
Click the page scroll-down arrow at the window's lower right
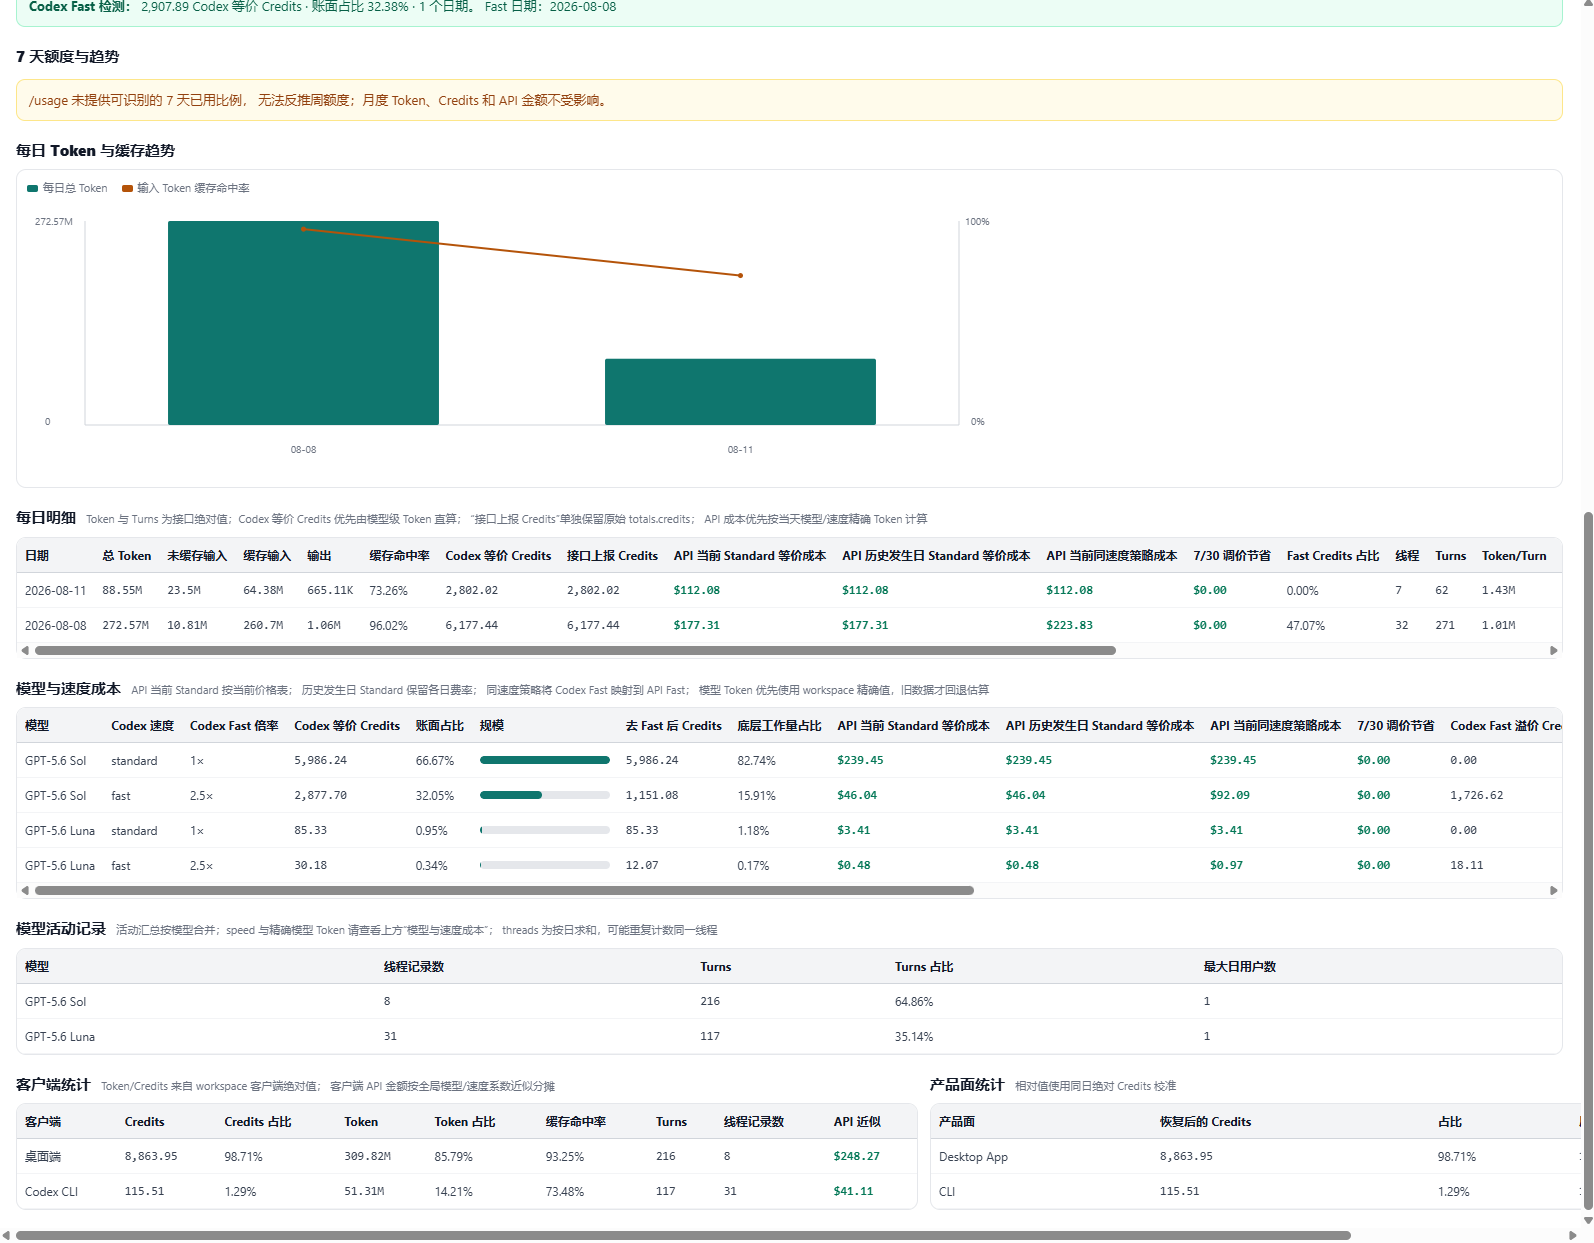[x=1587, y=1220]
